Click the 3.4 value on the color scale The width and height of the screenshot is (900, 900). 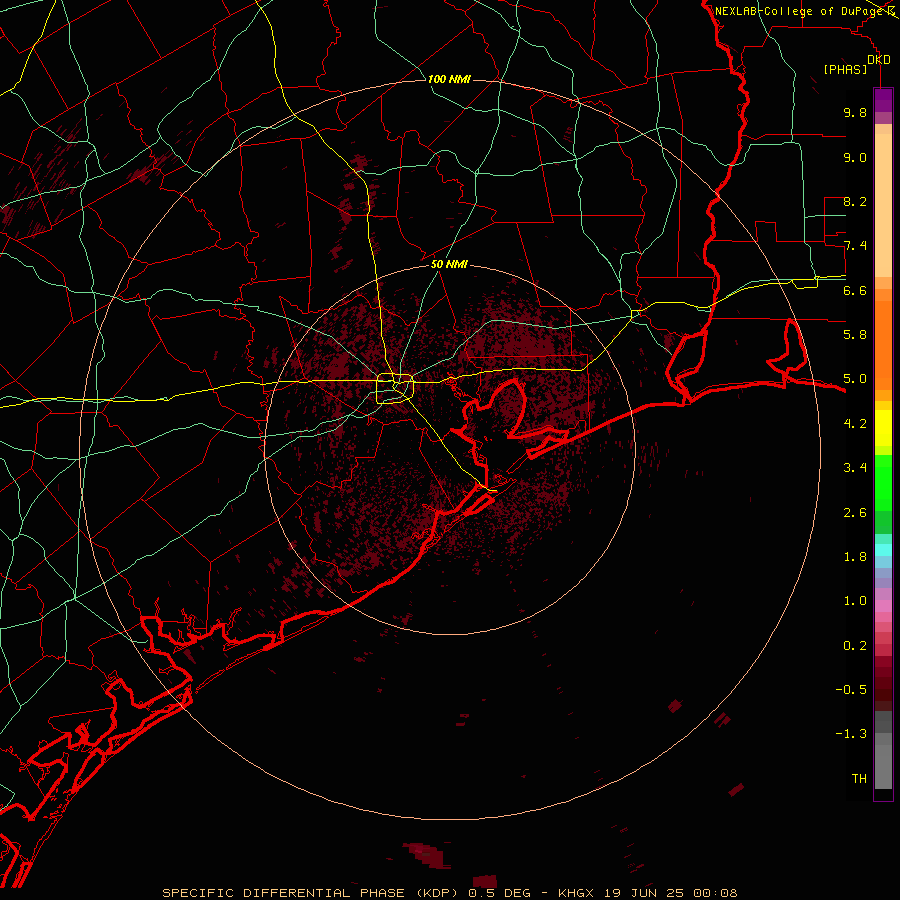tap(855, 468)
